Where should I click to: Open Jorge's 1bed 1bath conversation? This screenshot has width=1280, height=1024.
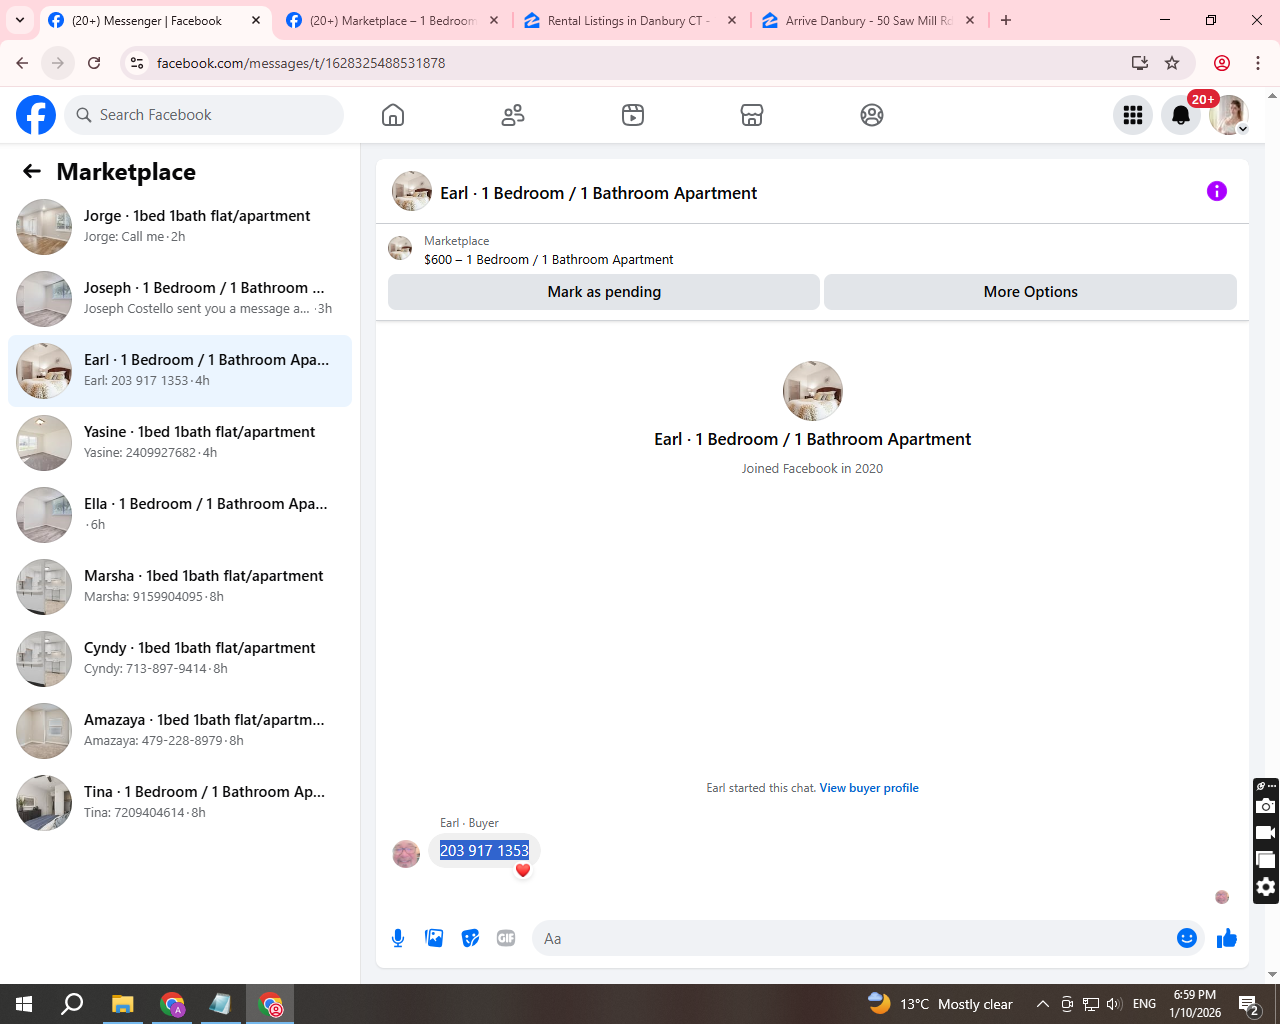tap(180, 227)
